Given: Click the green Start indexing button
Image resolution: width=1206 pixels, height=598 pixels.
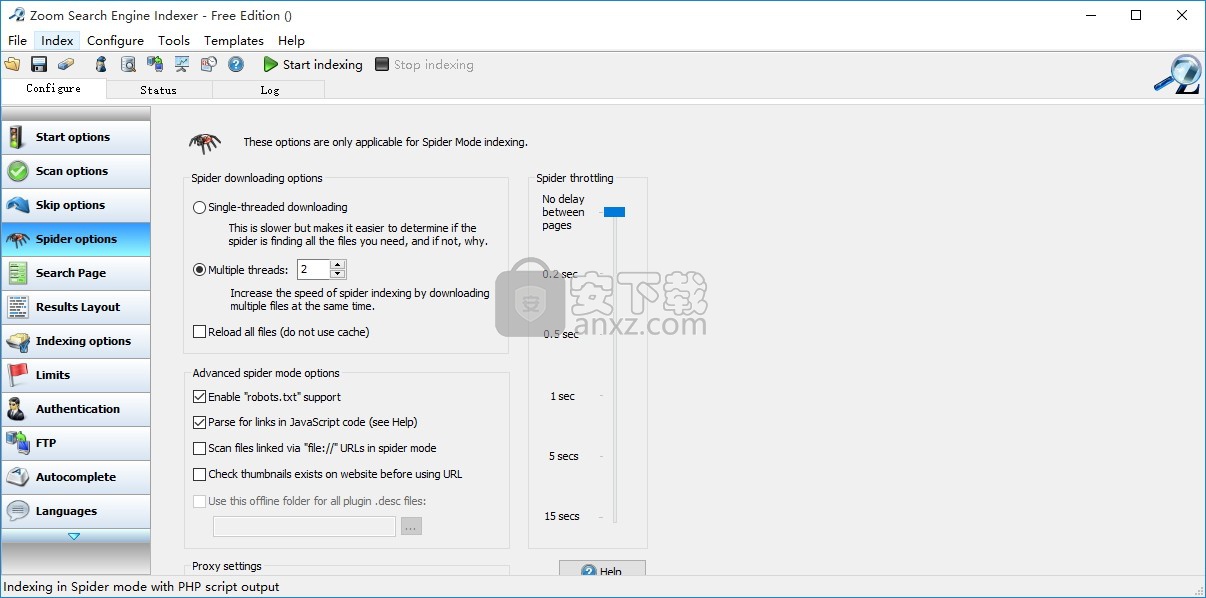Looking at the screenshot, I should (x=313, y=64).
